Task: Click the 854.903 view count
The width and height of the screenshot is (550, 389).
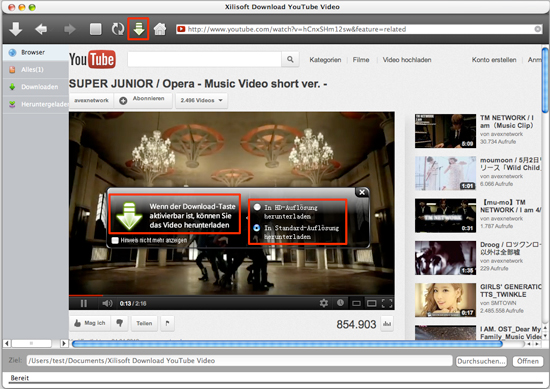Action: point(356,324)
